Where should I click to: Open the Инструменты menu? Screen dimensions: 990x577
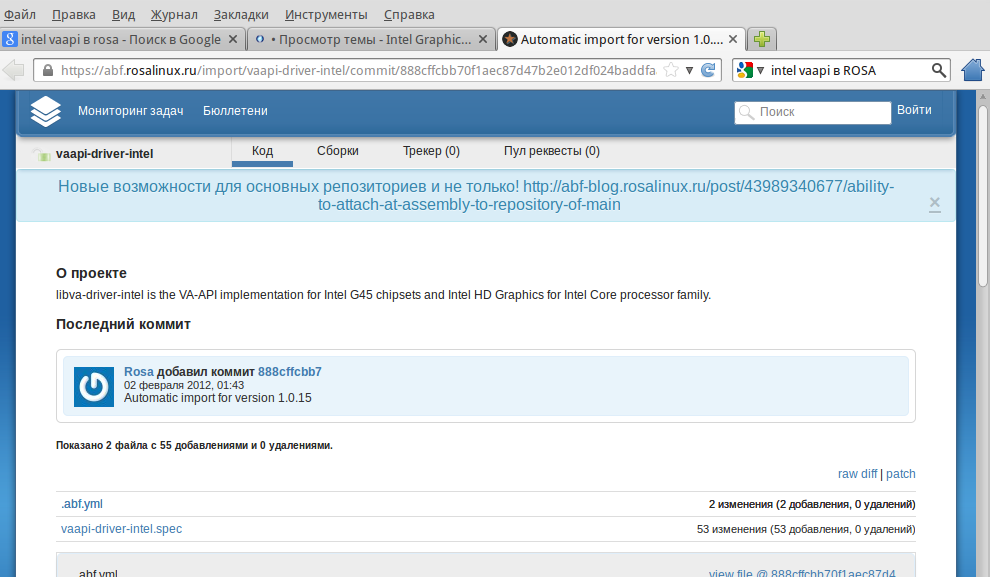coord(326,15)
